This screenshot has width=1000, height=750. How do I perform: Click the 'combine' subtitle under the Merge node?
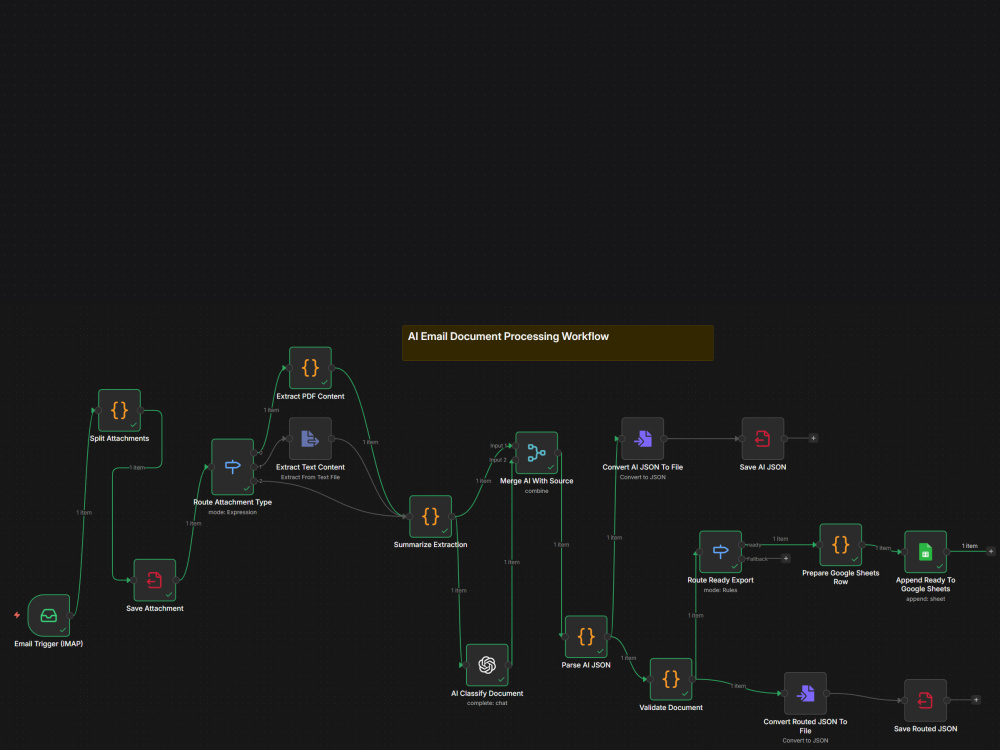pyautogui.click(x=536, y=491)
